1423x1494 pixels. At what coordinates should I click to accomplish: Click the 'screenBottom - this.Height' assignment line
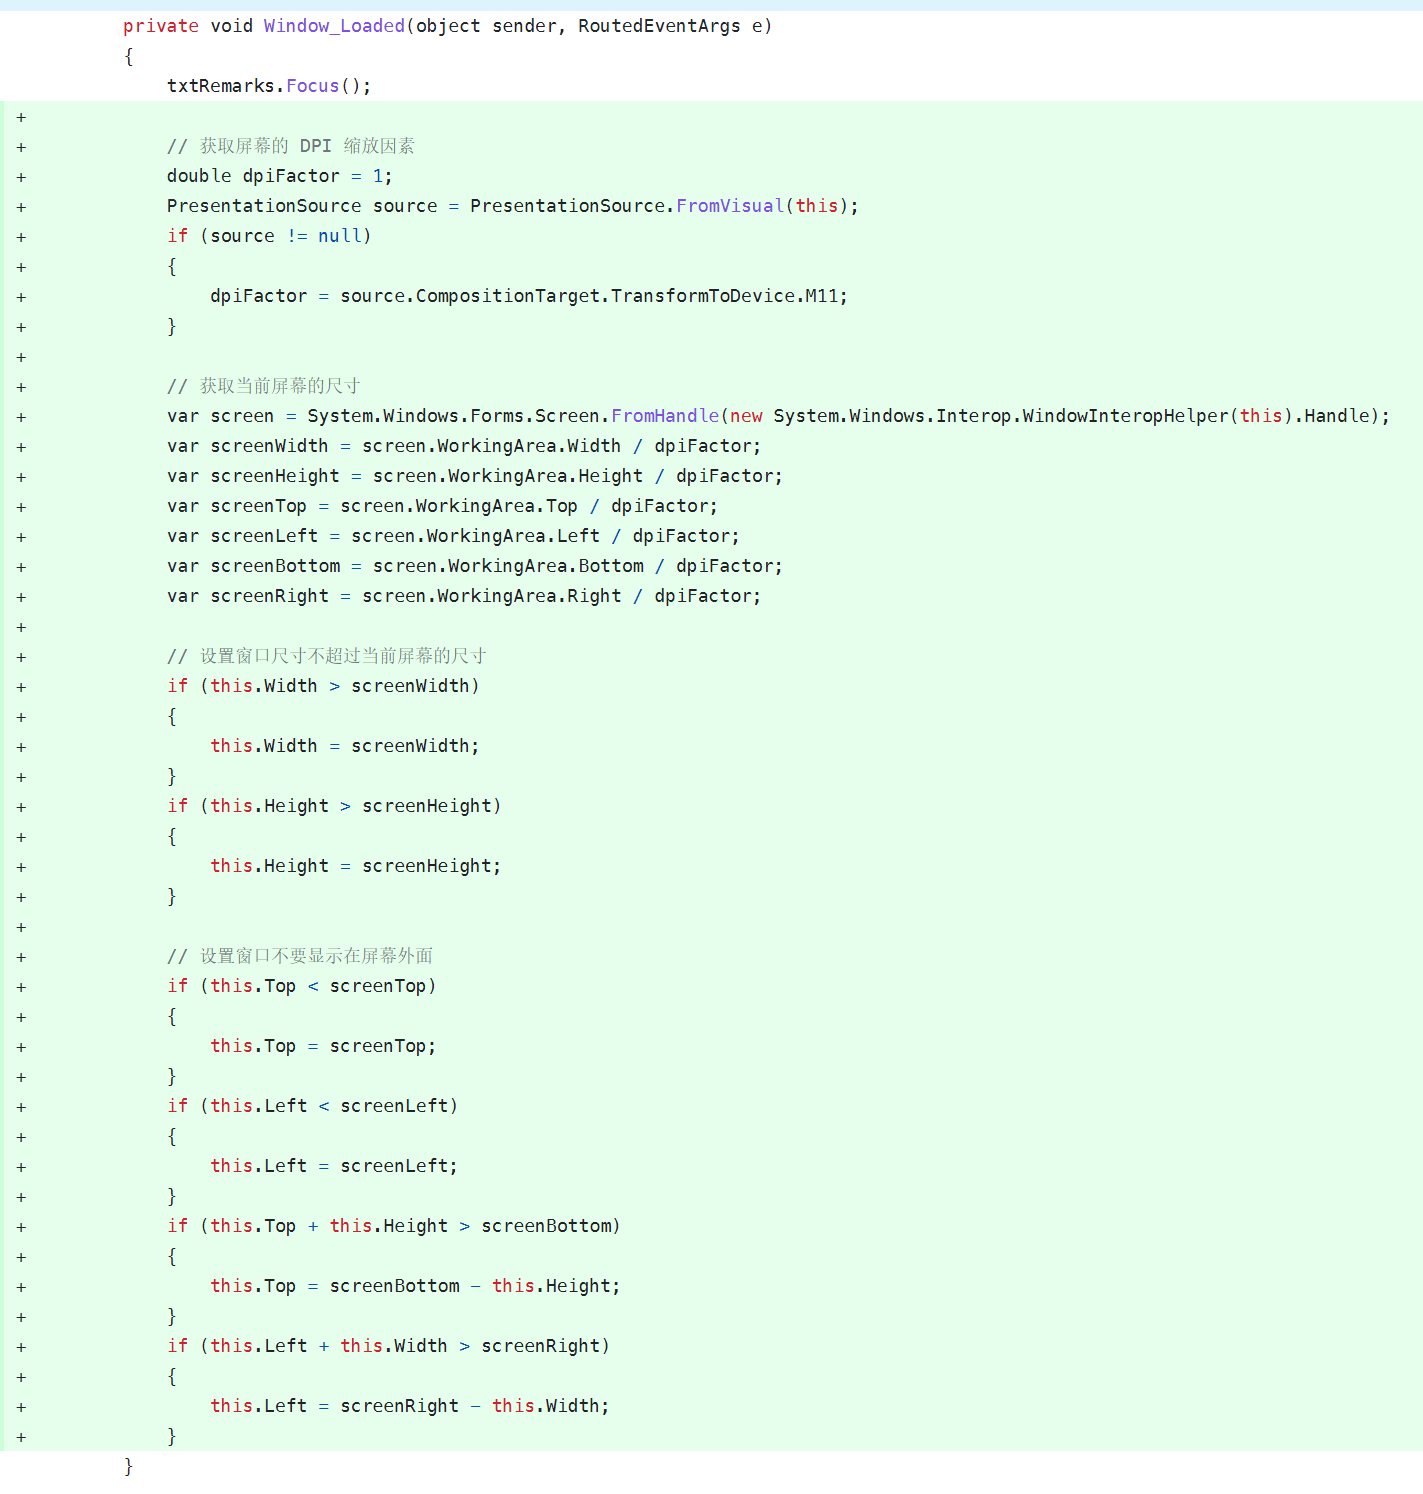414,1286
